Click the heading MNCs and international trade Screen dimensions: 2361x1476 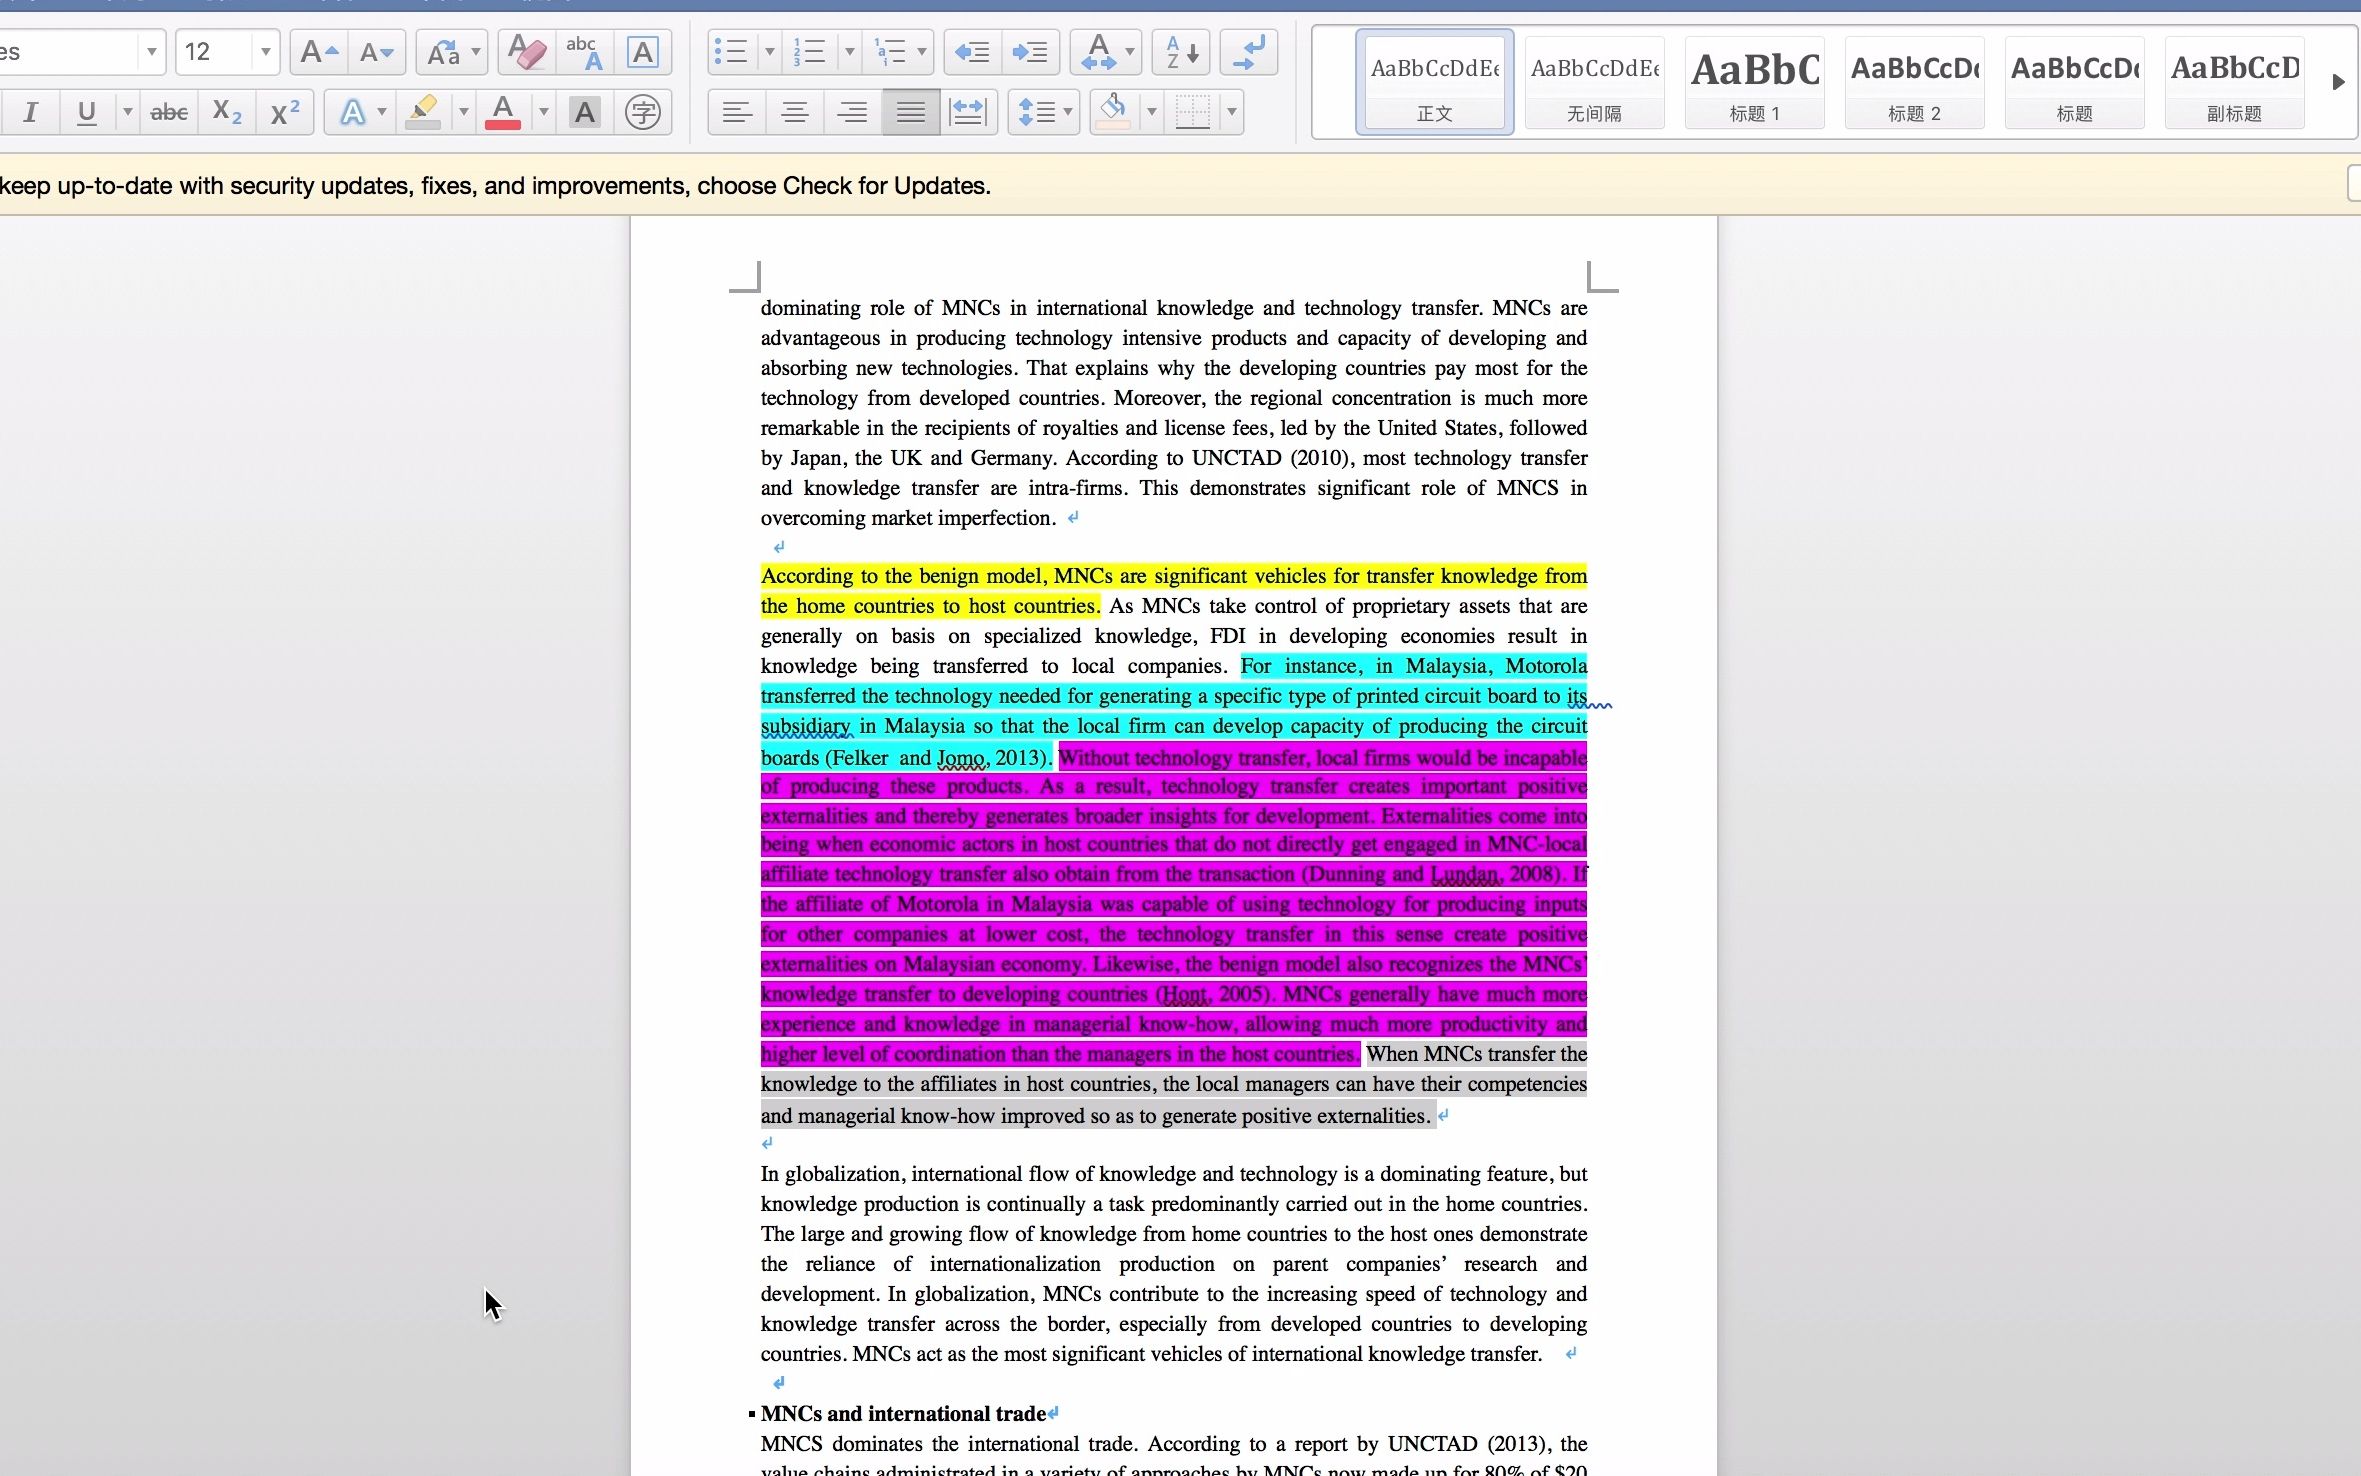pyautogui.click(x=903, y=1413)
